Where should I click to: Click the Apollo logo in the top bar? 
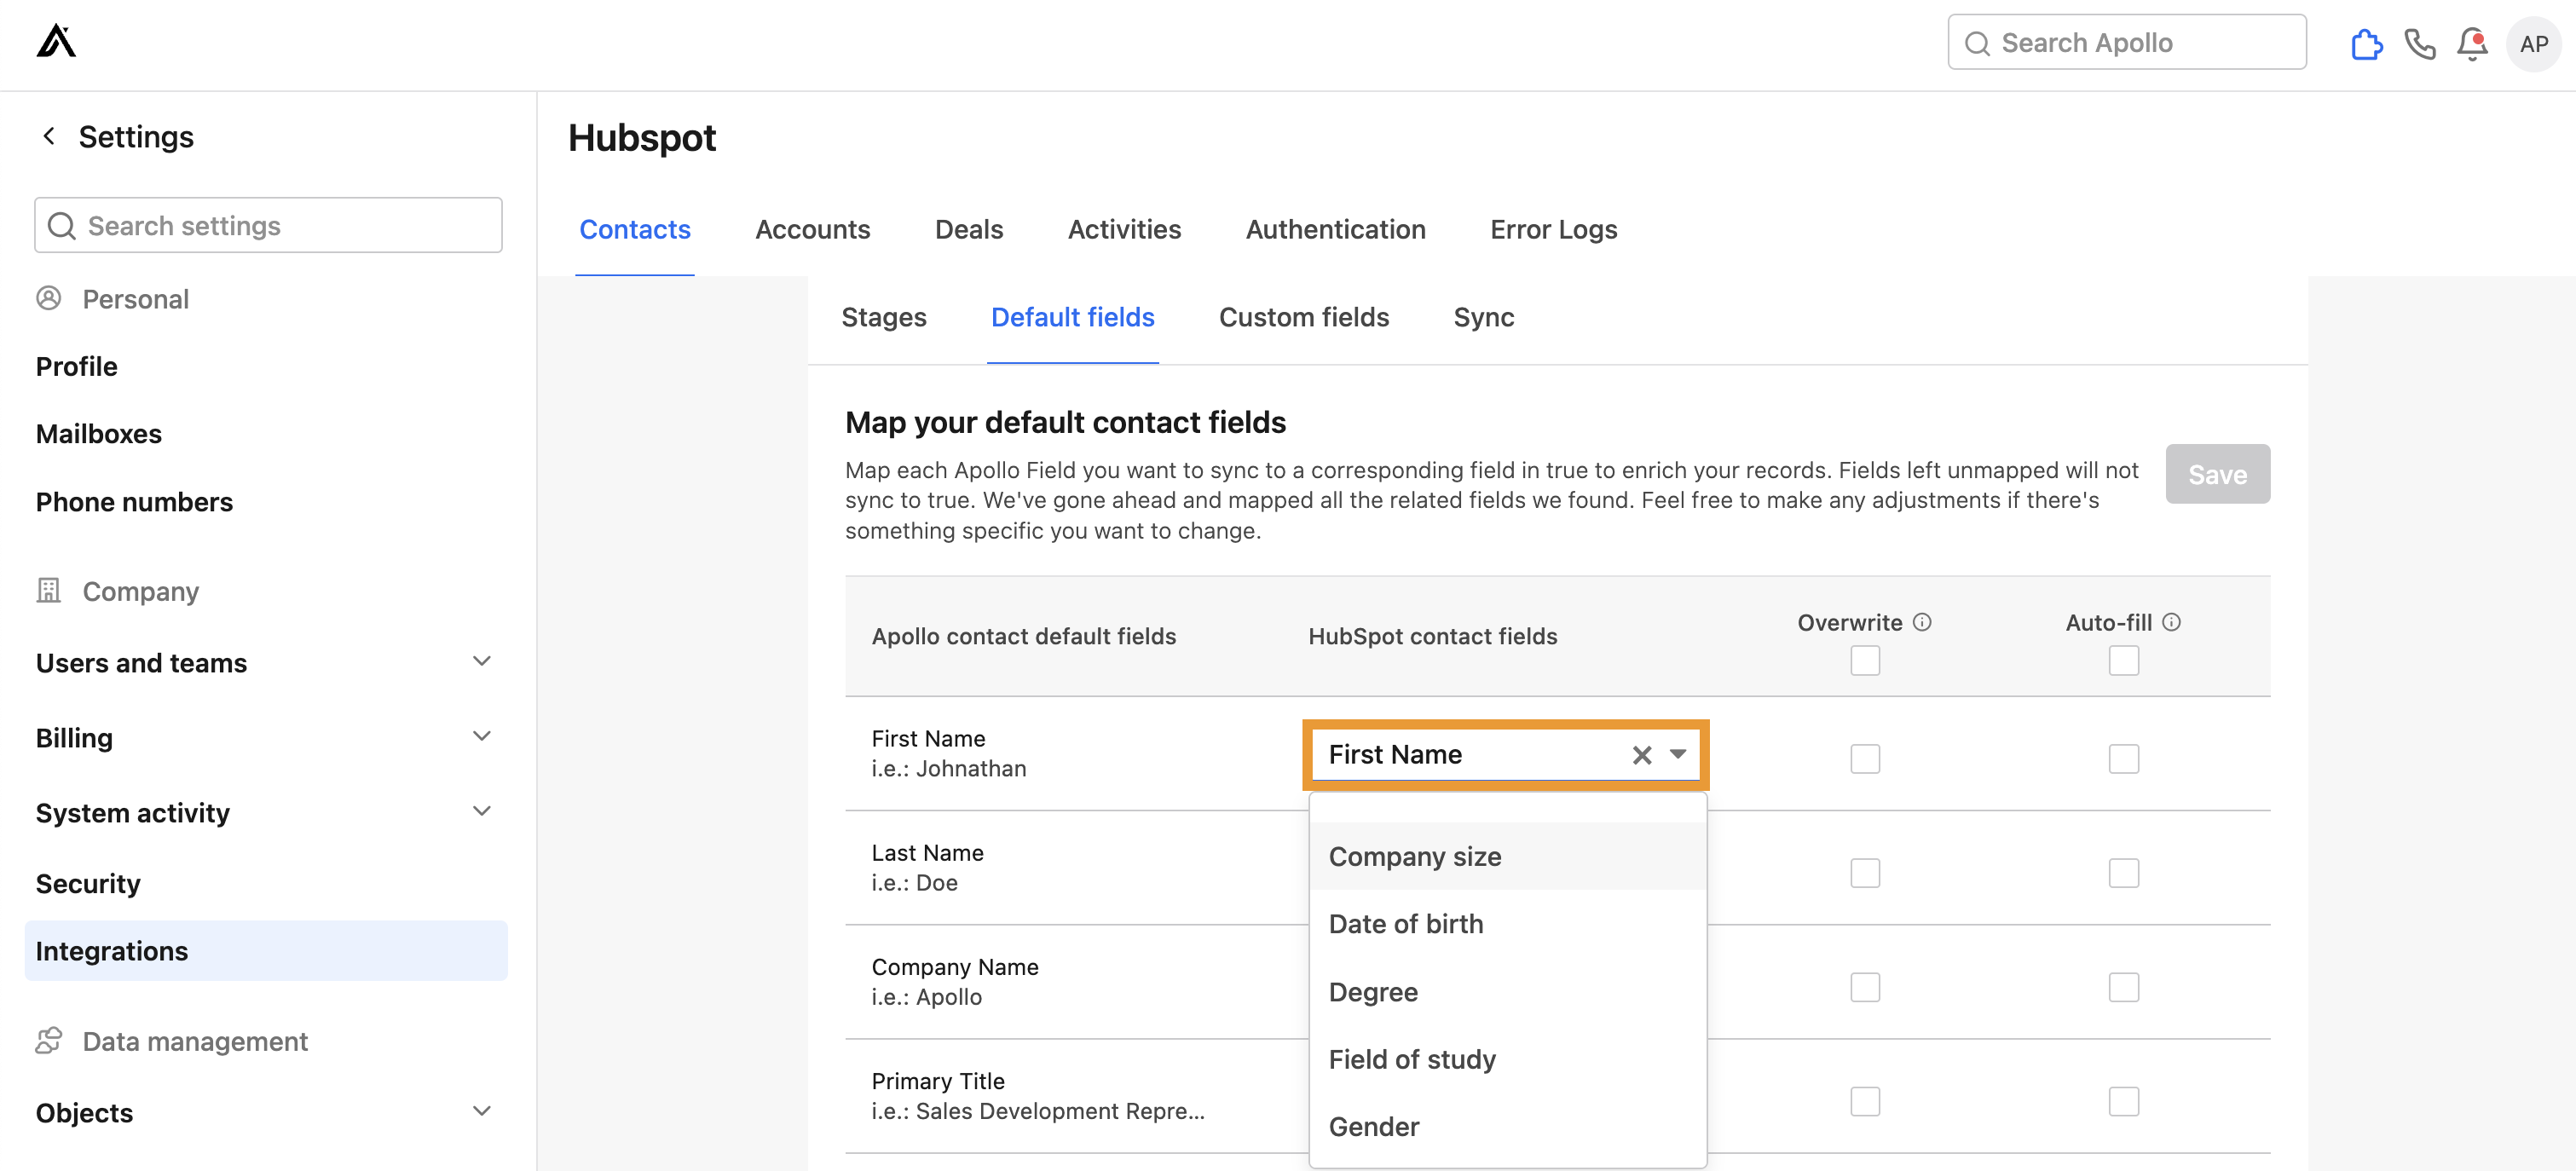[57, 41]
